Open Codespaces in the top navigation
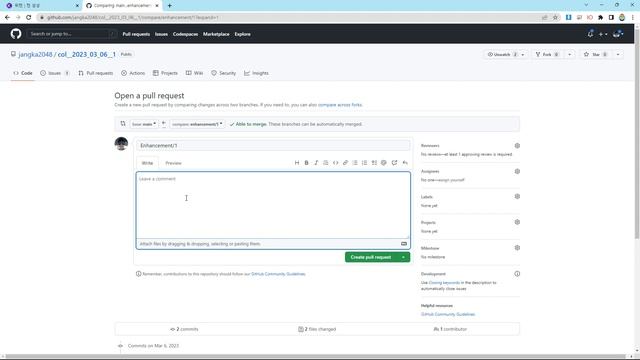 tap(185, 34)
